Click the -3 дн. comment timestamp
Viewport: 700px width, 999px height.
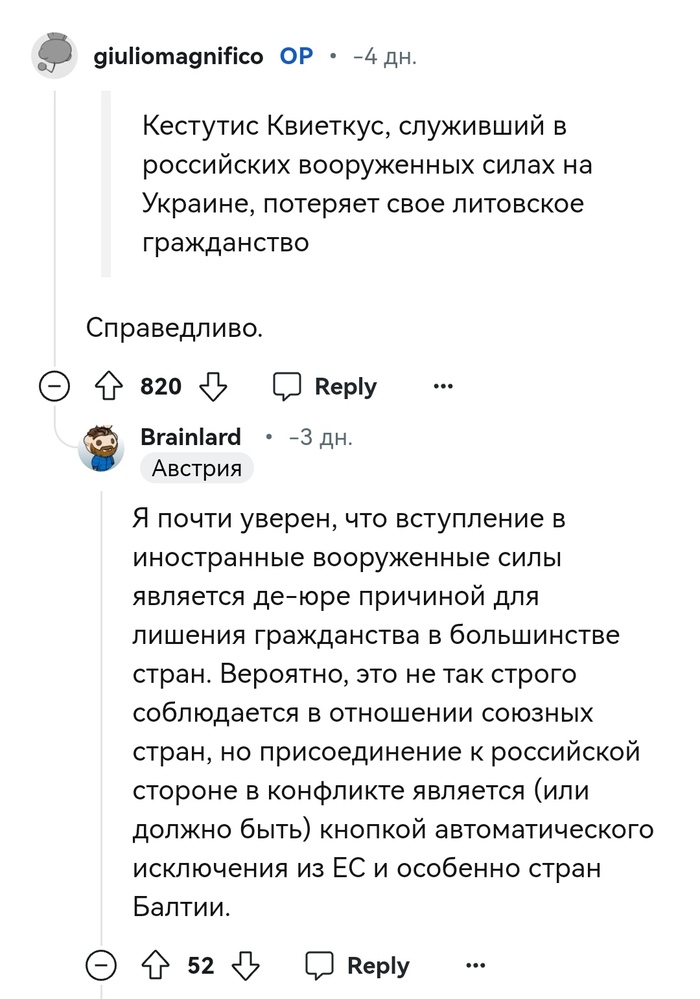click(x=320, y=437)
